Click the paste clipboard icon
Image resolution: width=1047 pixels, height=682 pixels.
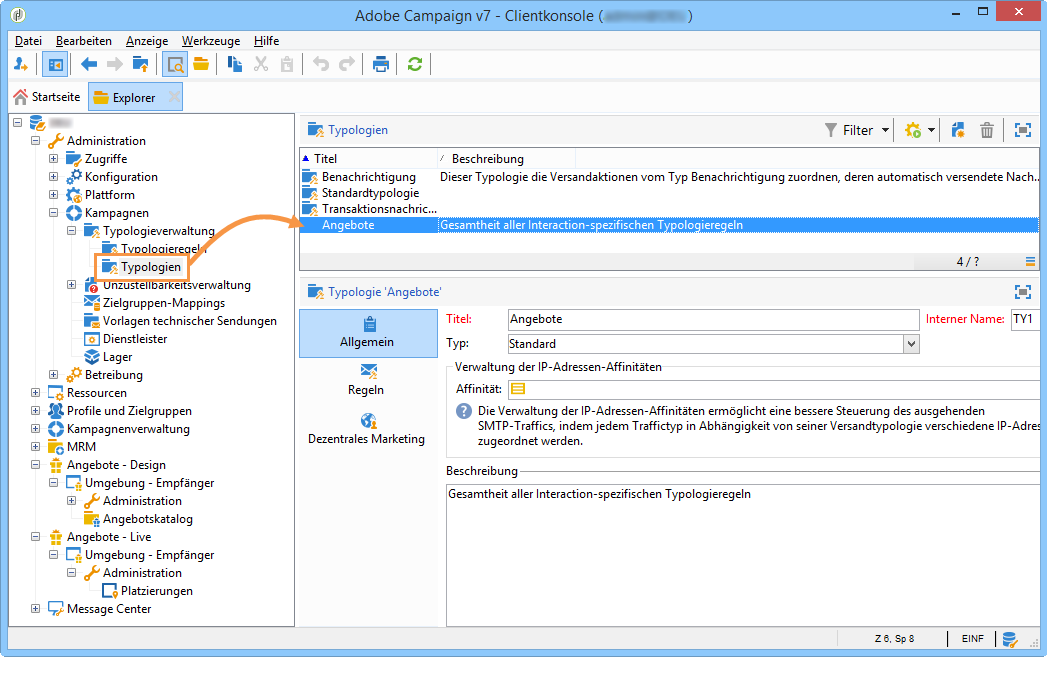[287, 64]
